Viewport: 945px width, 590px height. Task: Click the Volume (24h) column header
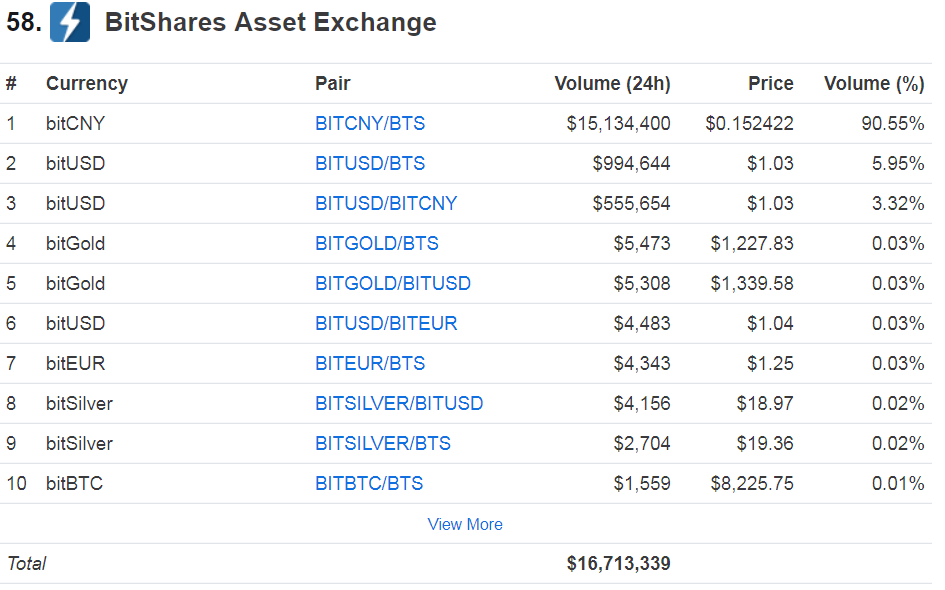coord(612,84)
